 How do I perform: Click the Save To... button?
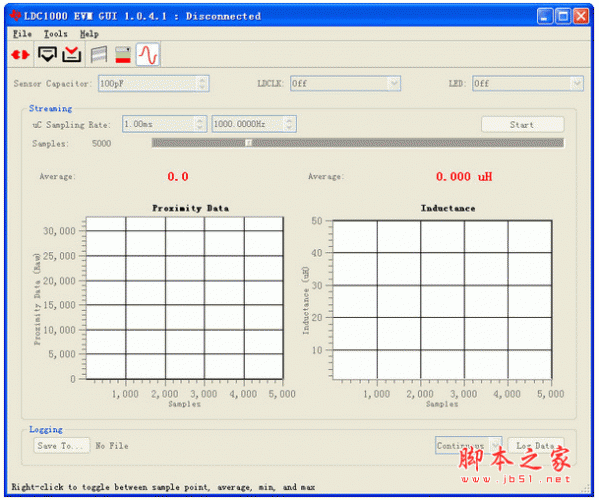coord(62,446)
